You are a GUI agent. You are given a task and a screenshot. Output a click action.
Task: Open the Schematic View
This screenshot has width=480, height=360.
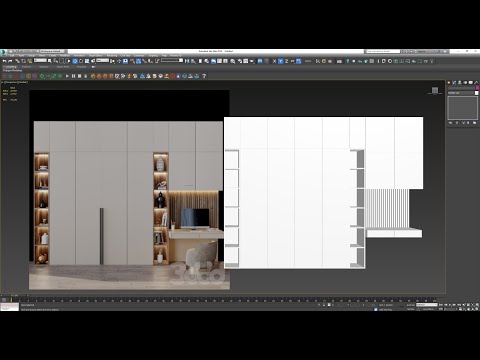225,61
